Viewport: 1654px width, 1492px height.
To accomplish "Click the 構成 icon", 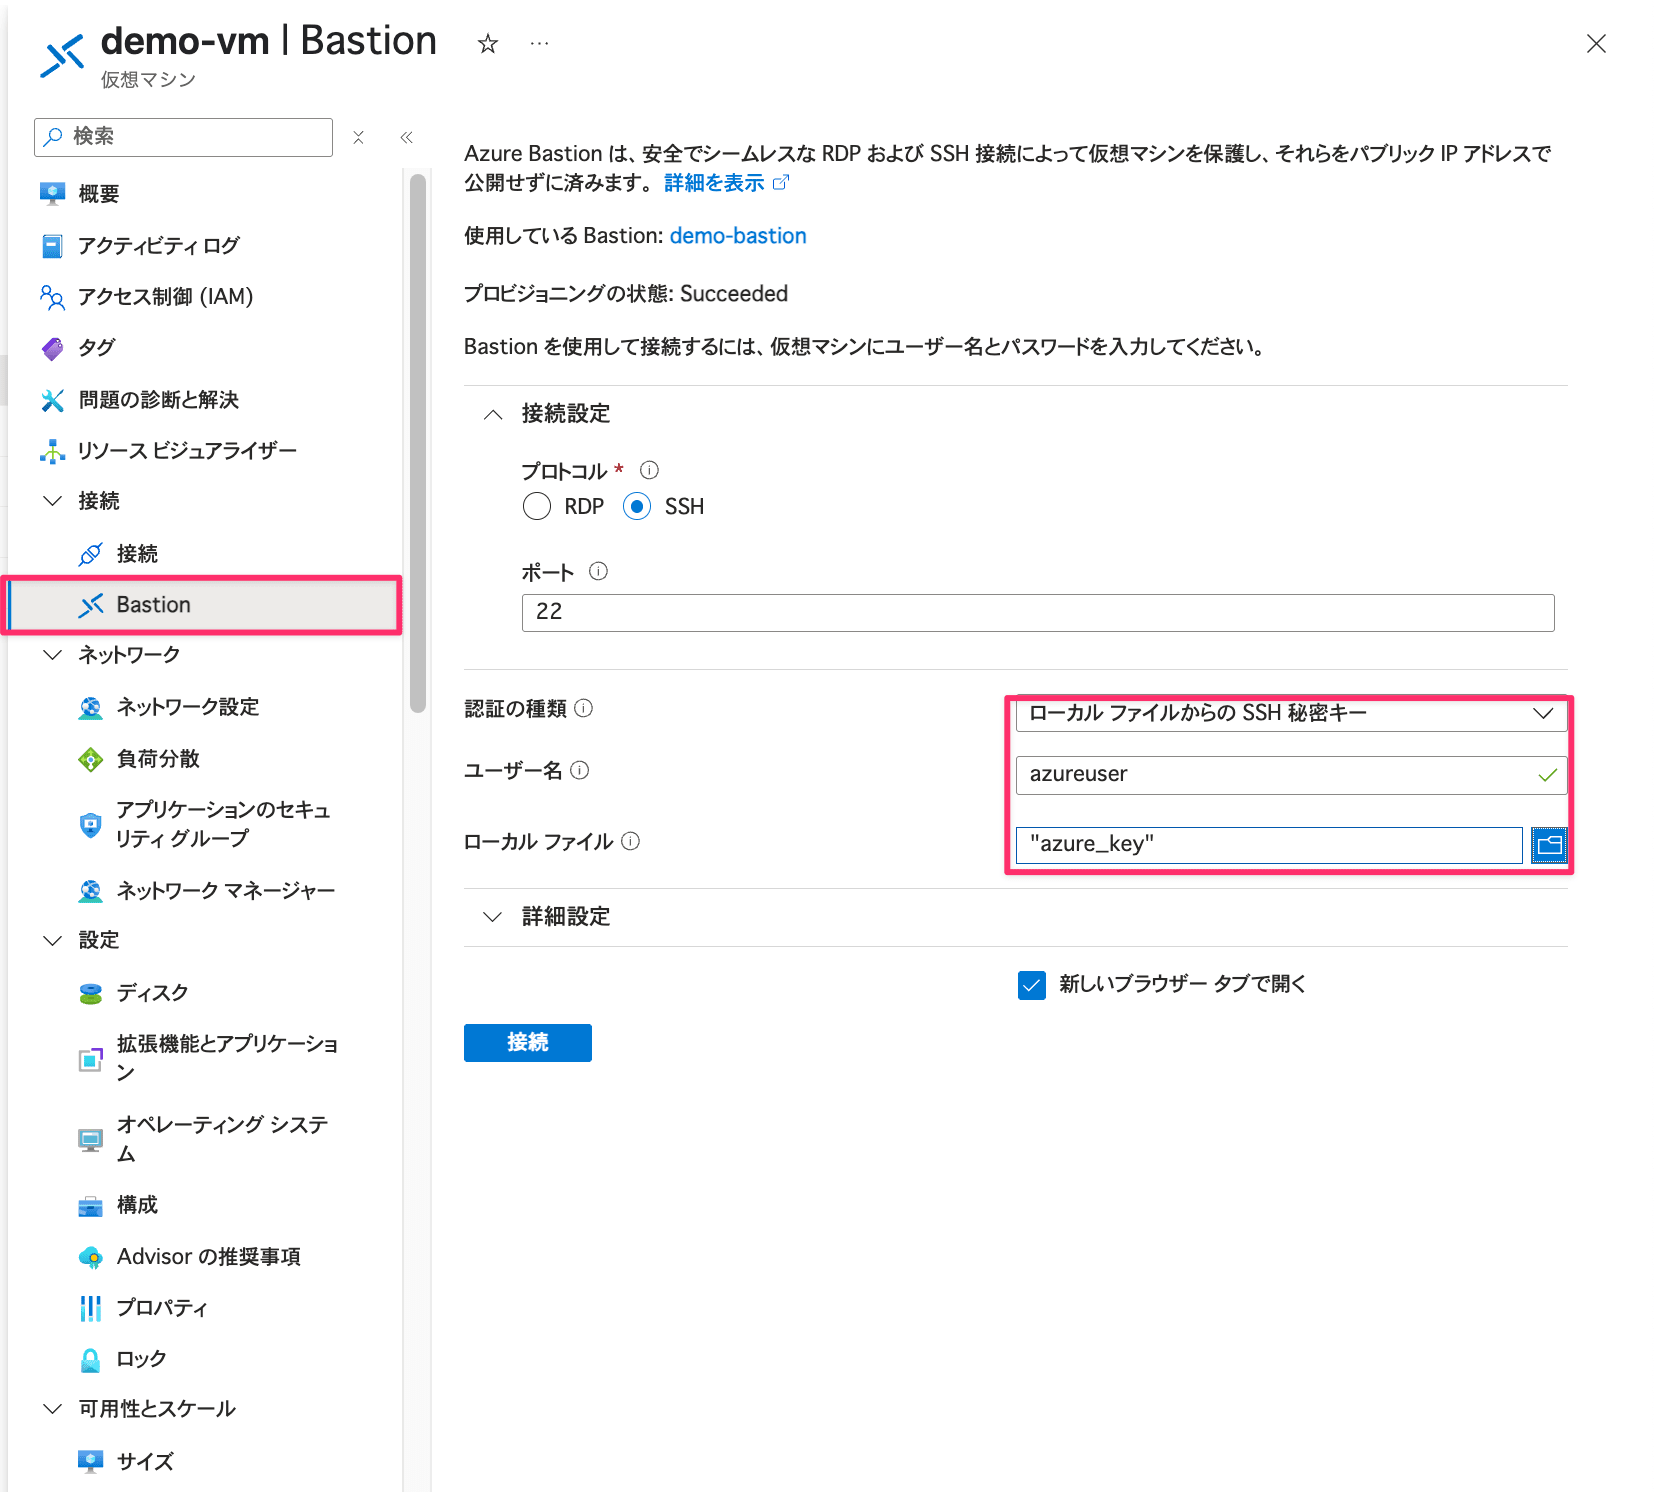I will point(91,1206).
